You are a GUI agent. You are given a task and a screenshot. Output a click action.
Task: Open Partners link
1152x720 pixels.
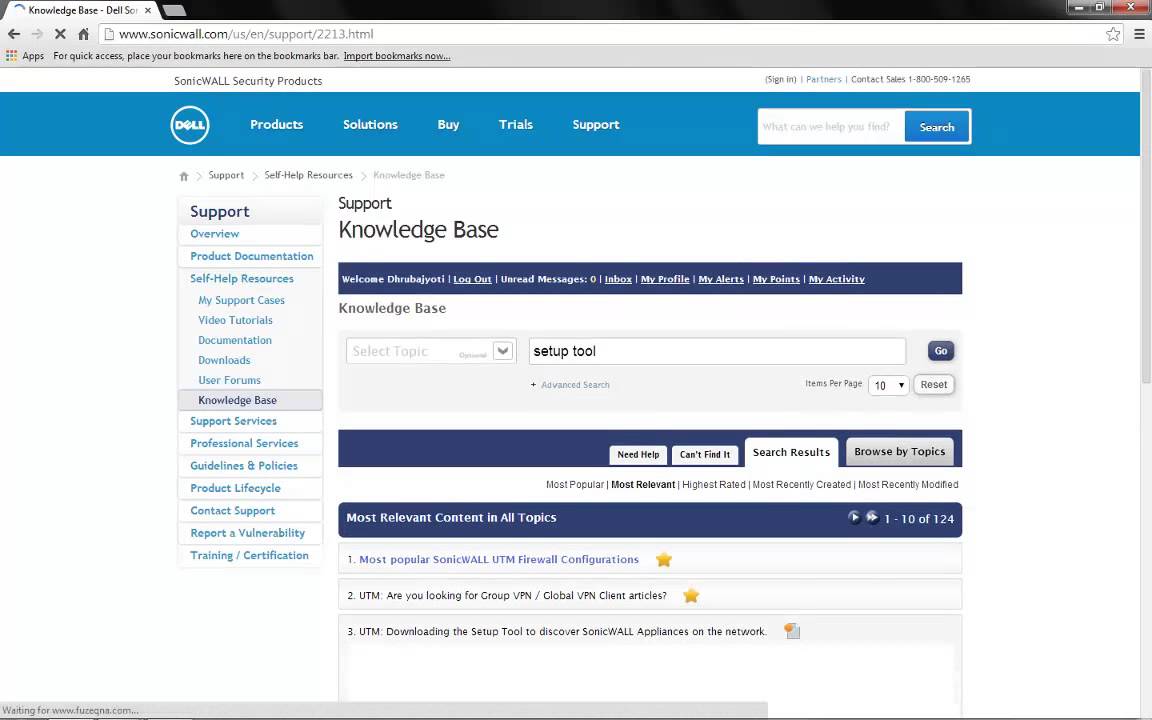click(x=824, y=79)
